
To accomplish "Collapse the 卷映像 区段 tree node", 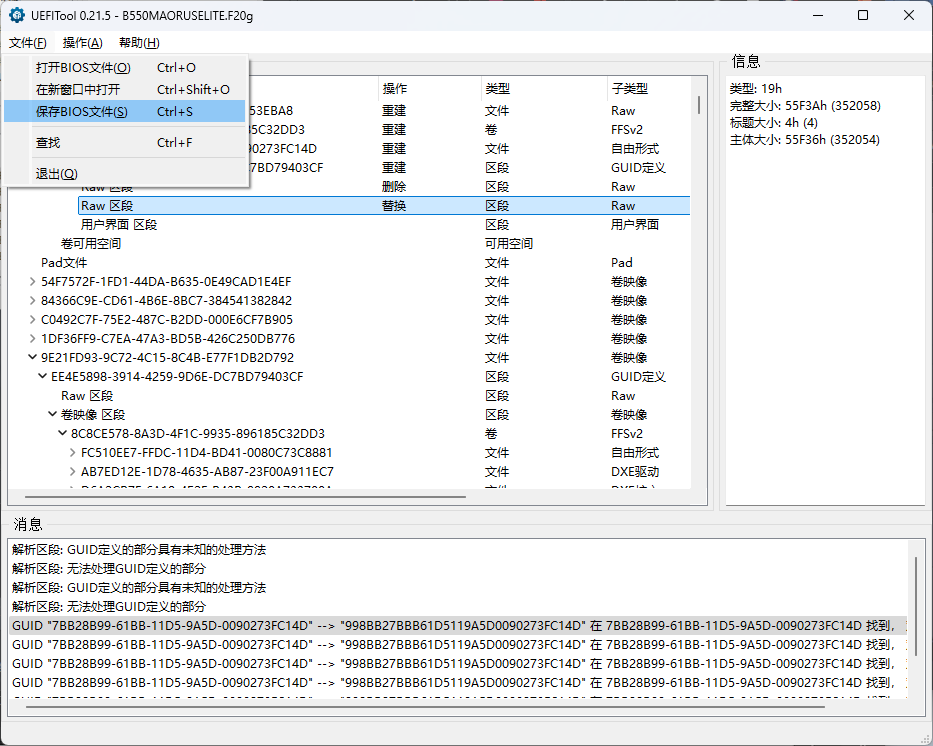I will coord(53,415).
